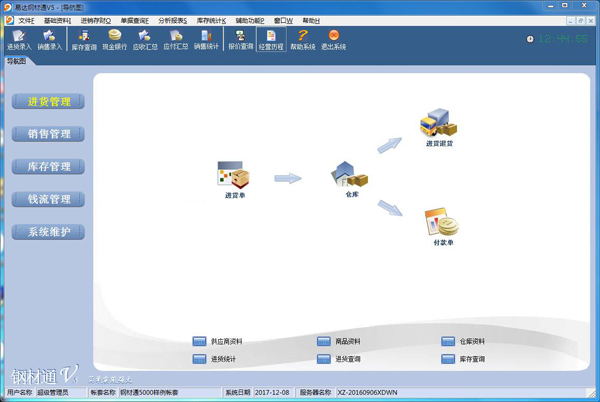Click the 库存查询 toolbar icon
The height and width of the screenshot is (402, 600).
84,39
